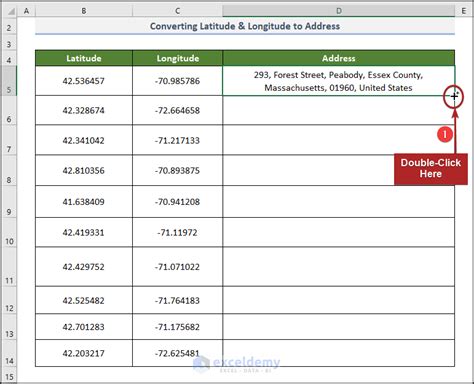Select empty address cell beside 42.525482
The height and width of the screenshot is (384, 474).
click(338, 300)
